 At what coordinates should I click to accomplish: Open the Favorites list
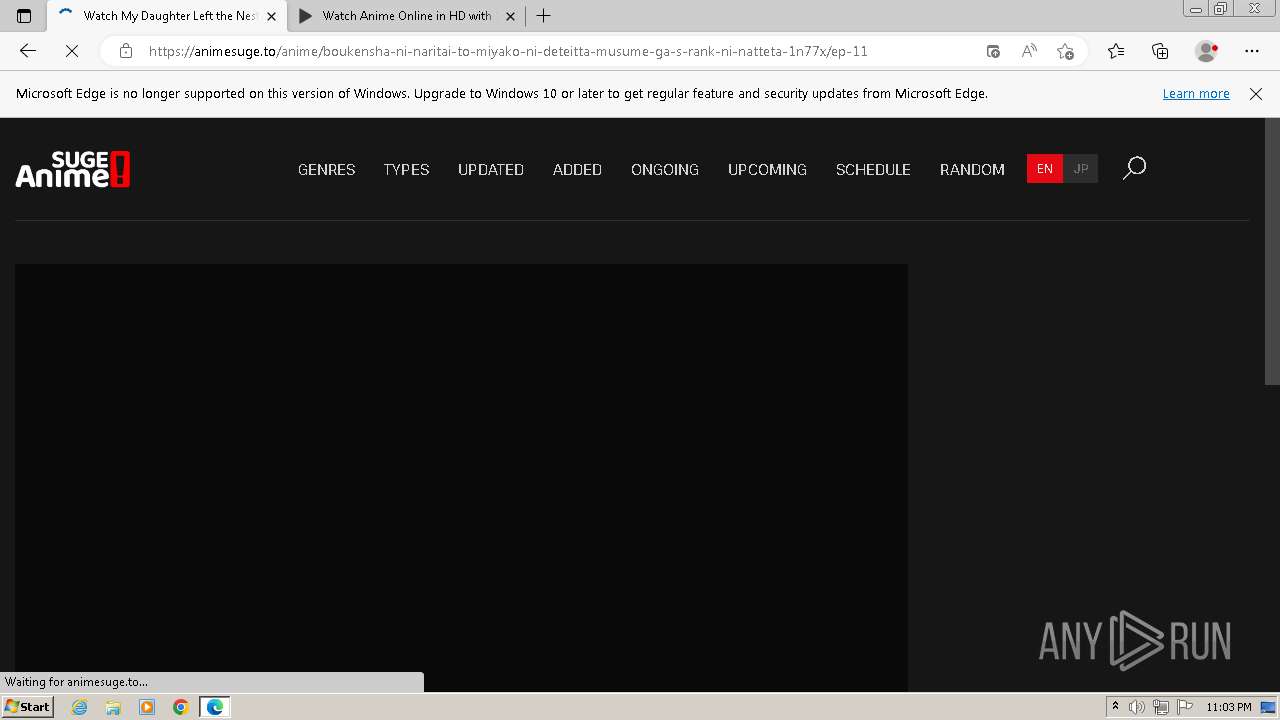point(1116,51)
